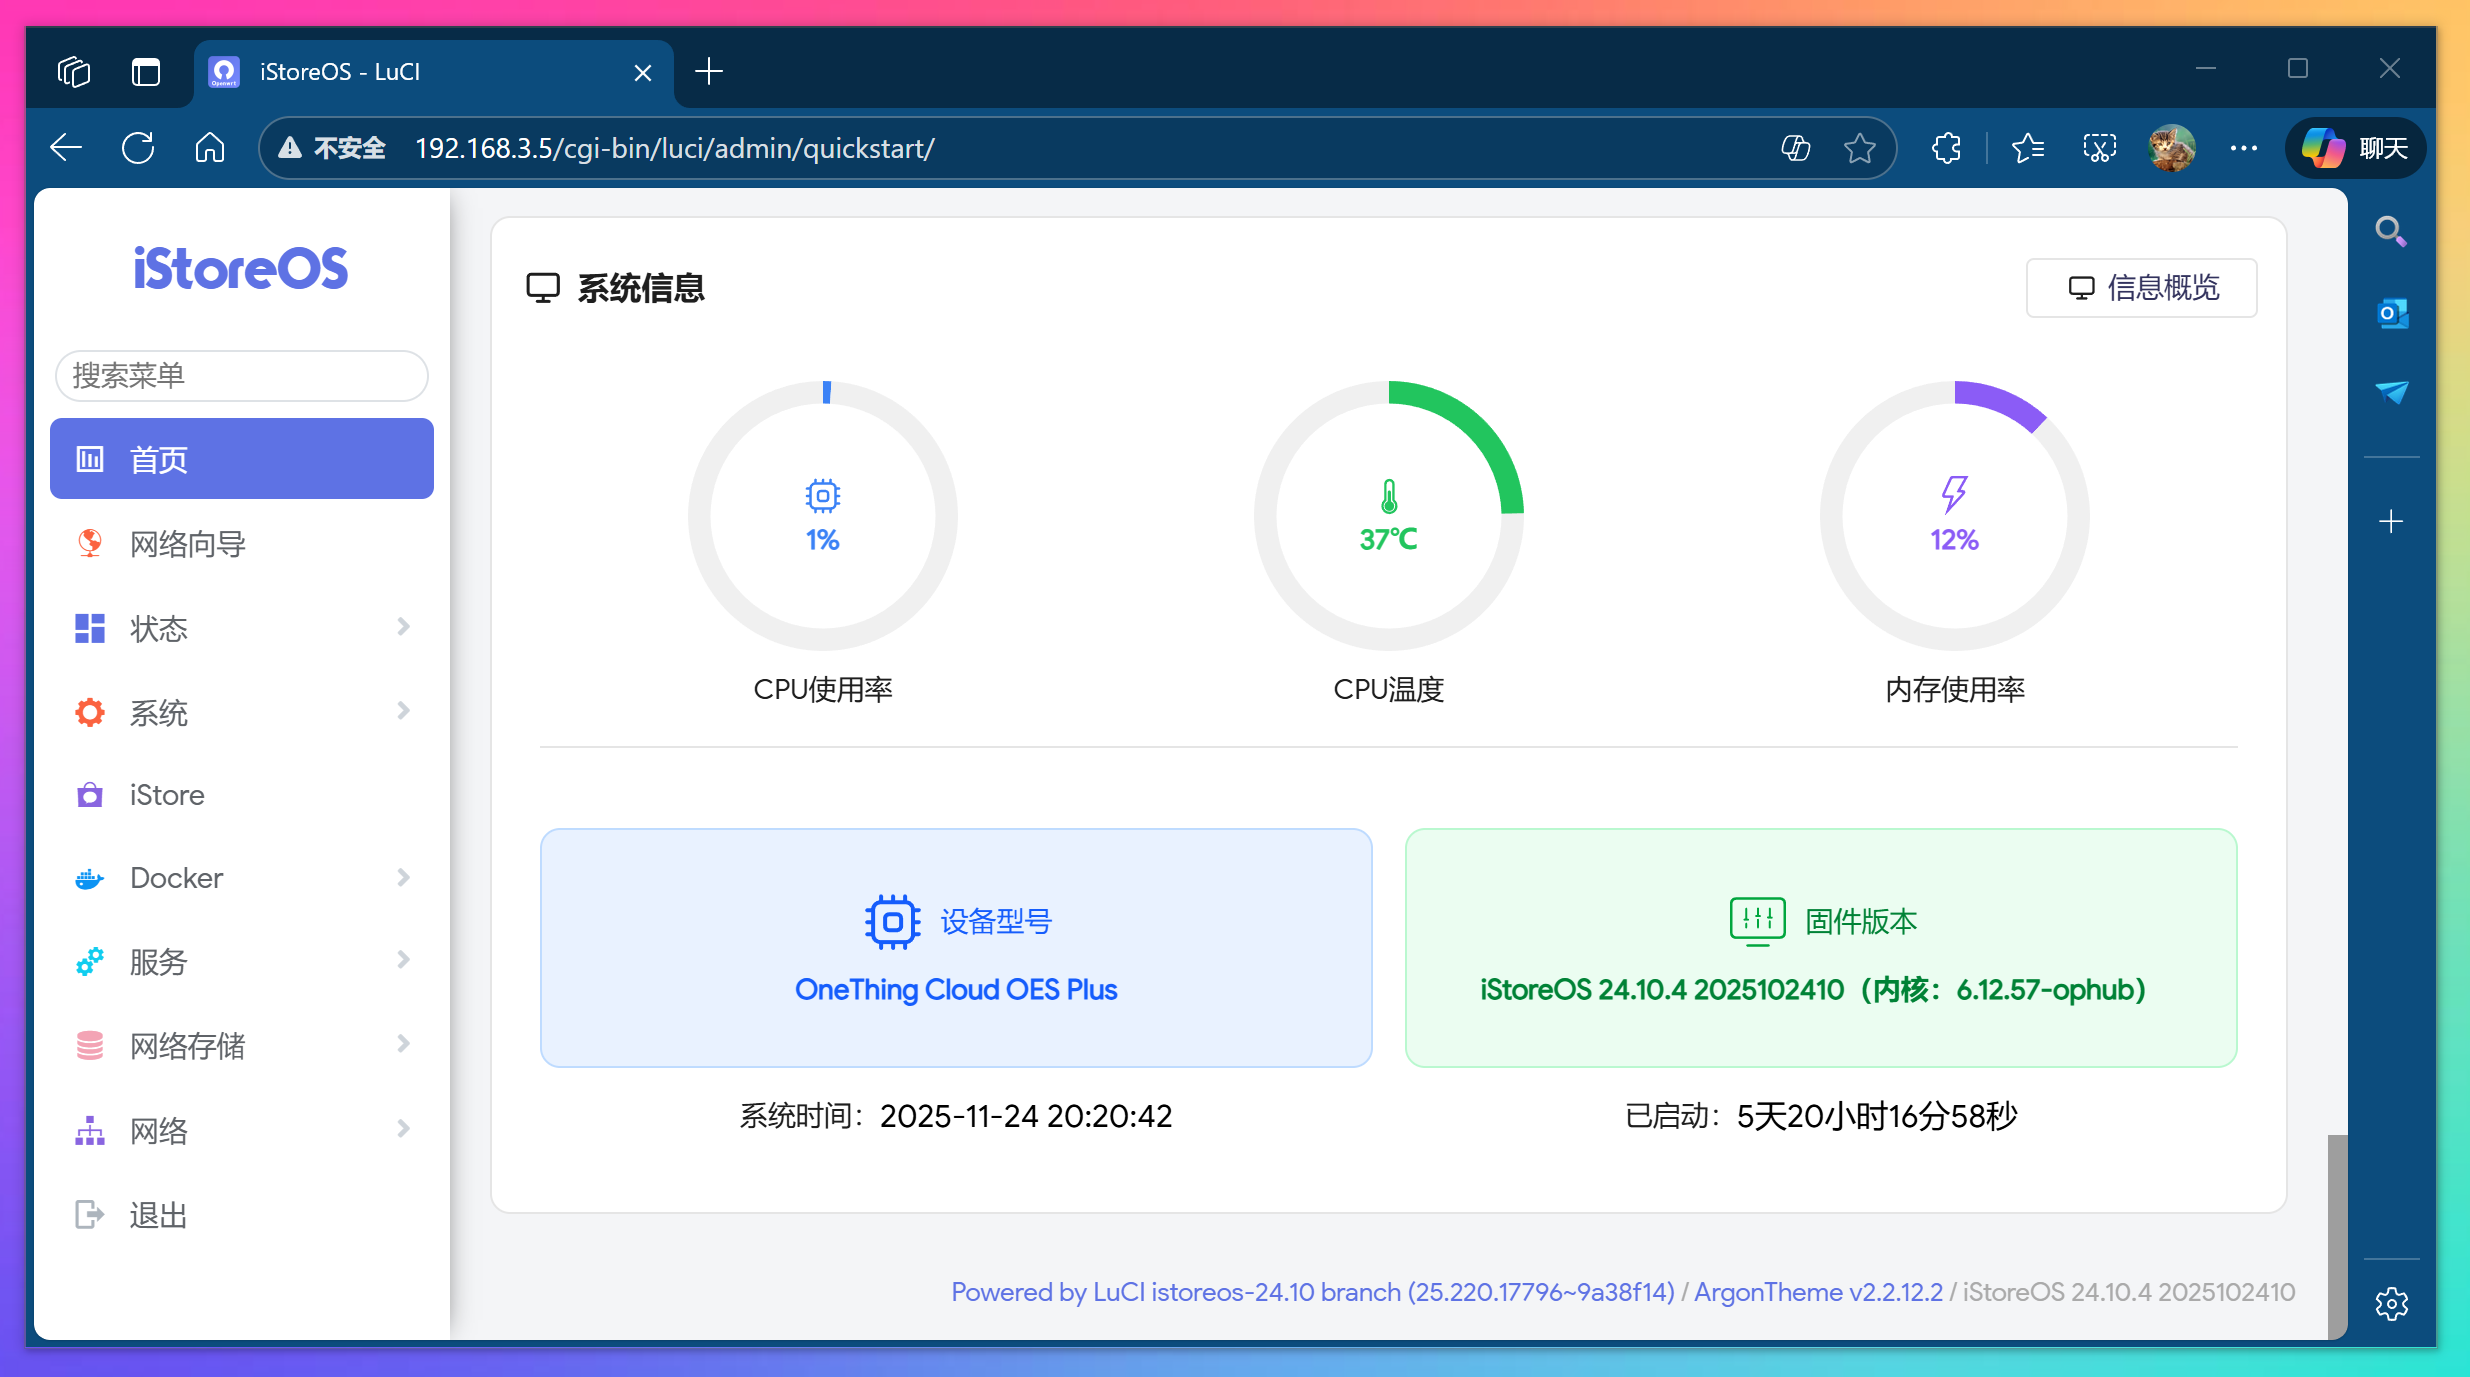Select 首页 in the sidebar menu
The width and height of the screenshot is (2470, 1377).
240,458
